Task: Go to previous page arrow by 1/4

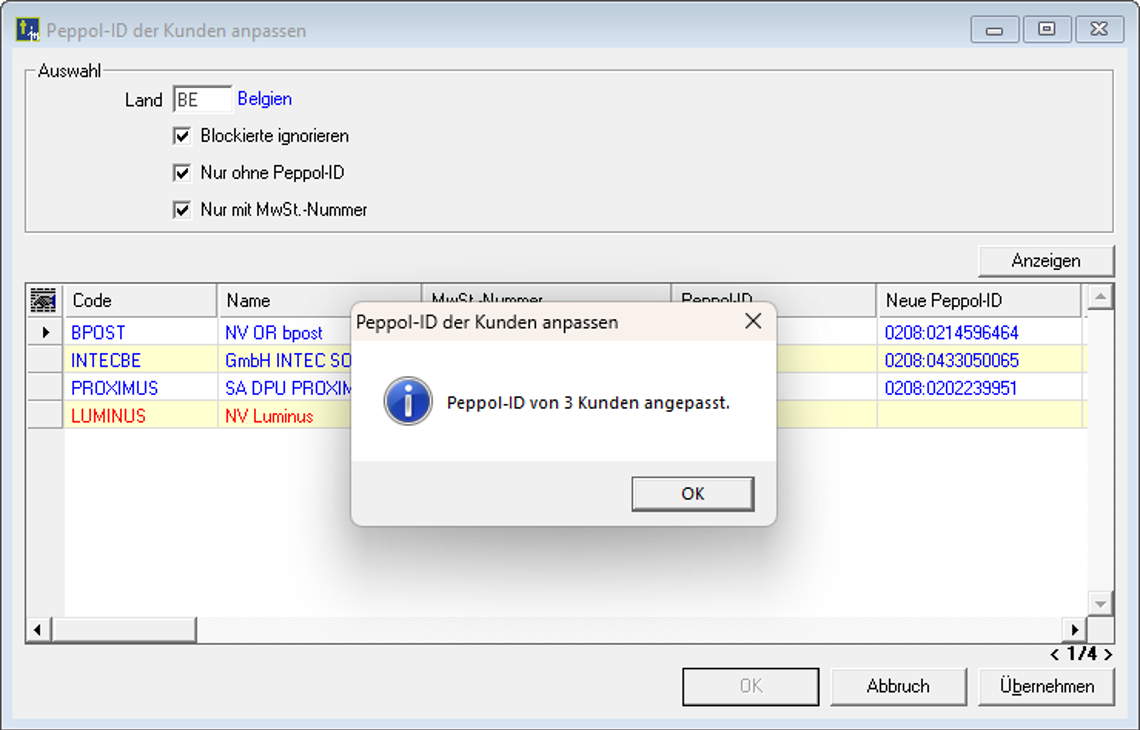Action: (x=1056, y=654)
